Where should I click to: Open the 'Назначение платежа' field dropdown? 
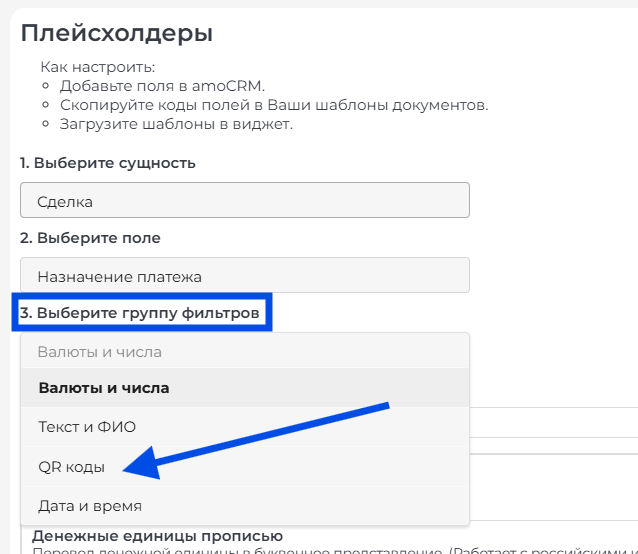245,275
